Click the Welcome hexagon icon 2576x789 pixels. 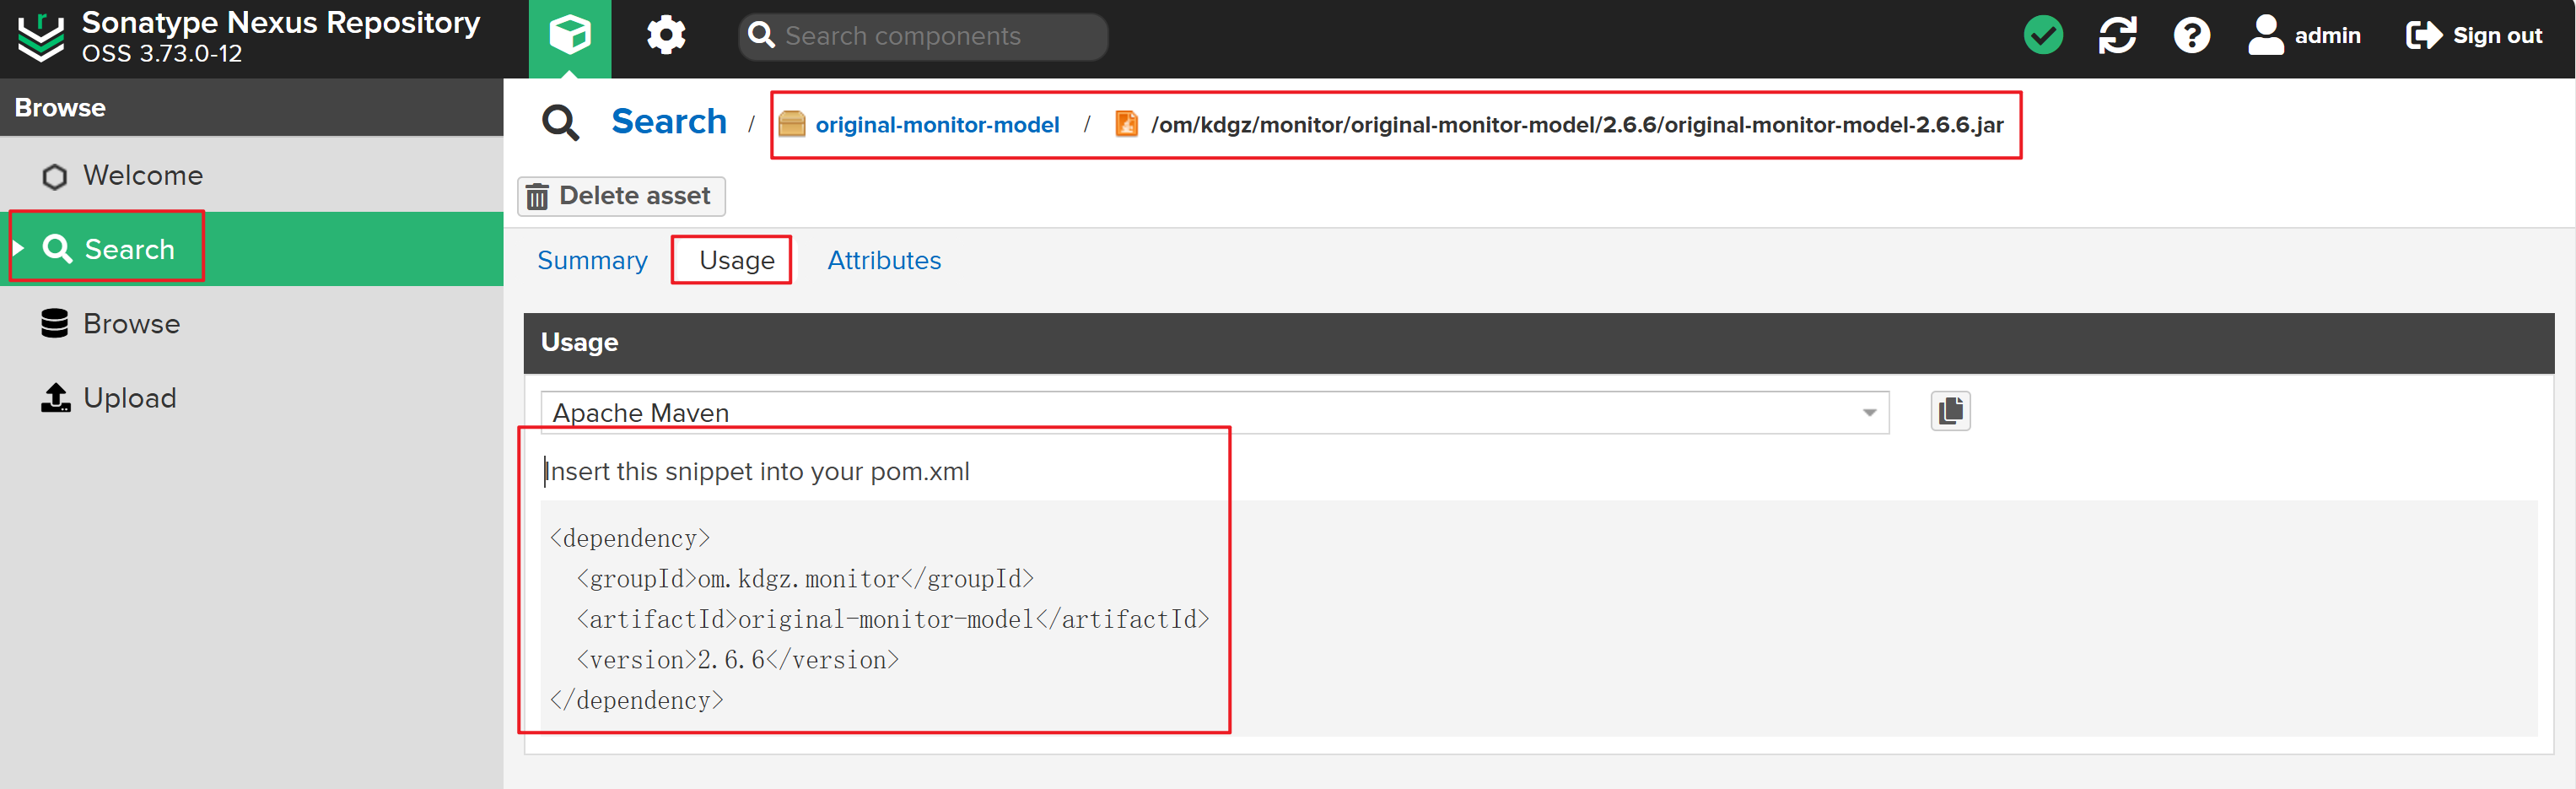[55, 177]
